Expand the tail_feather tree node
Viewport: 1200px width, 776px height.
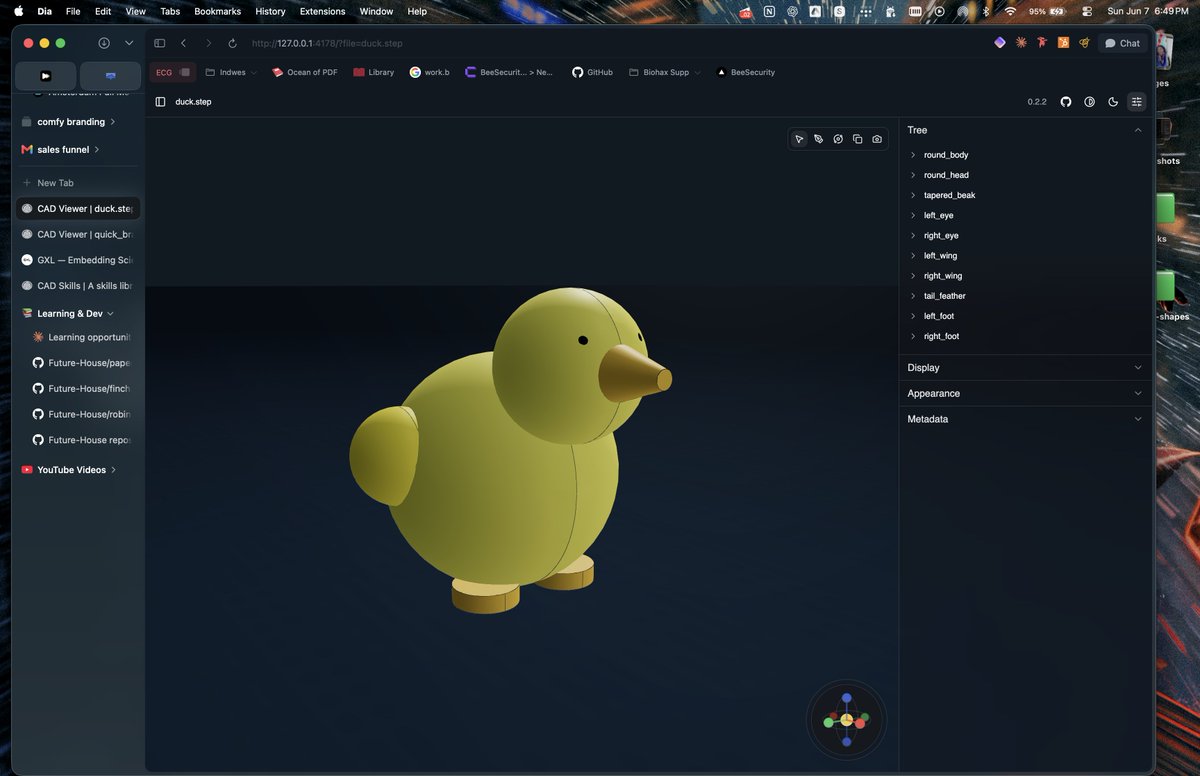click(913, 296)
